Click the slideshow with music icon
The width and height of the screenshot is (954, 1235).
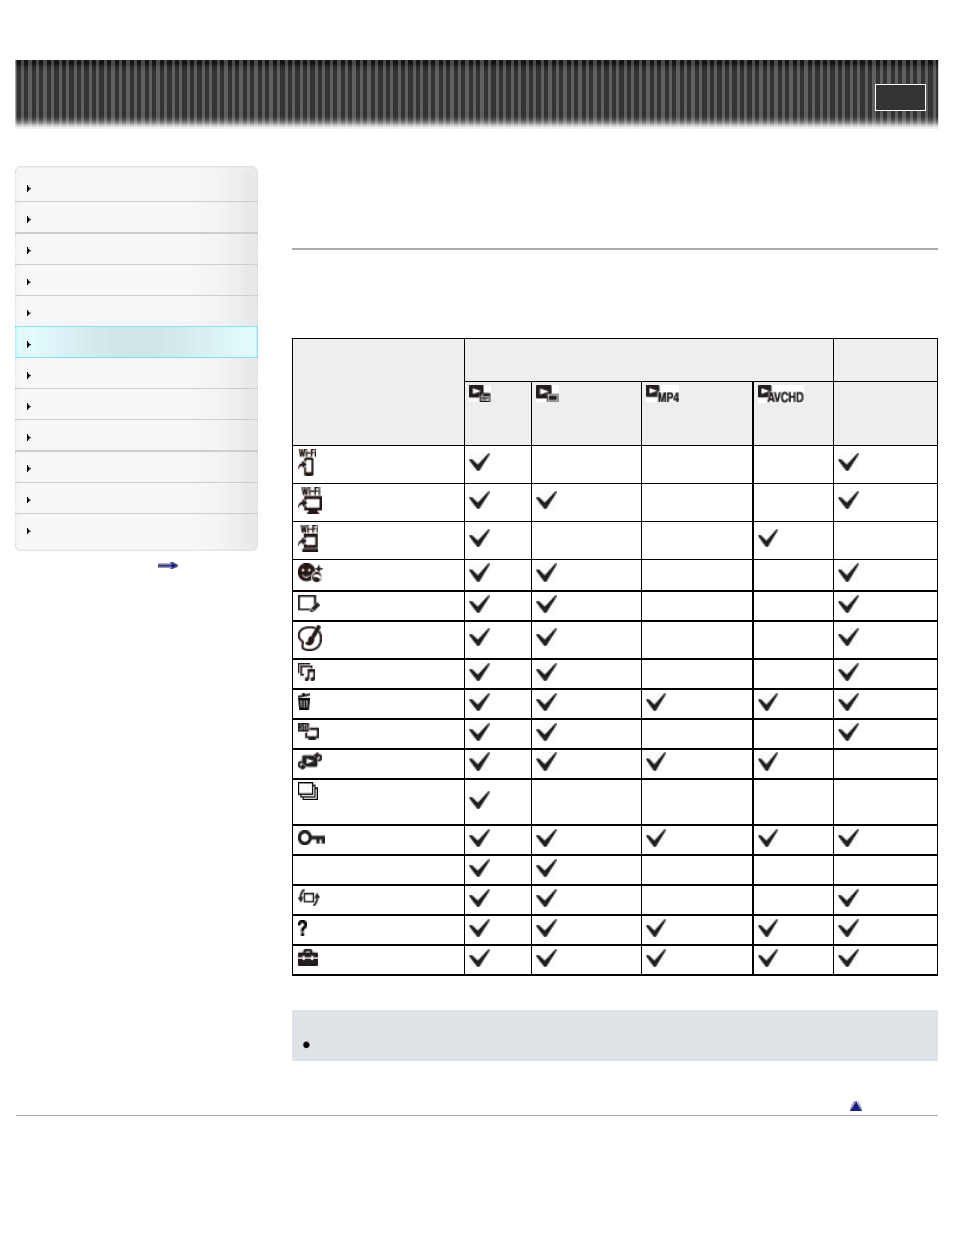click(307, 672)
